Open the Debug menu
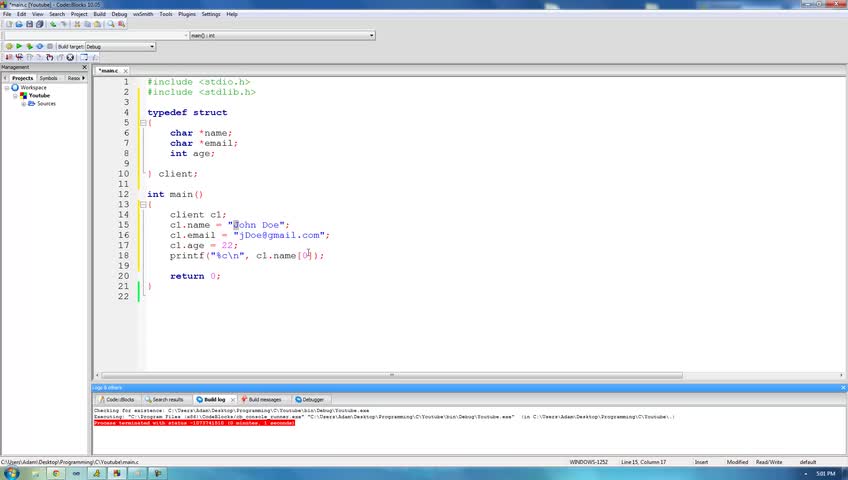 coord(119,14)
